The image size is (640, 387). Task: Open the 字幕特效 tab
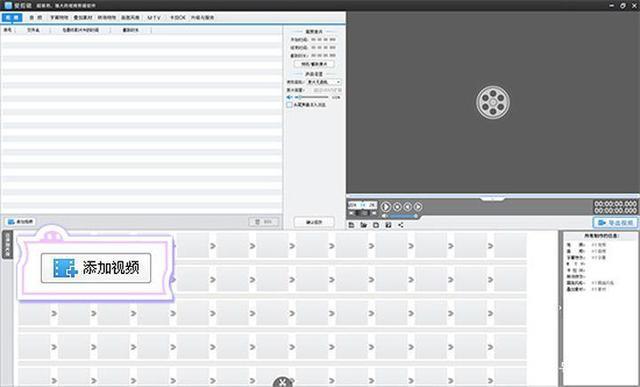[x=59, y=18]
